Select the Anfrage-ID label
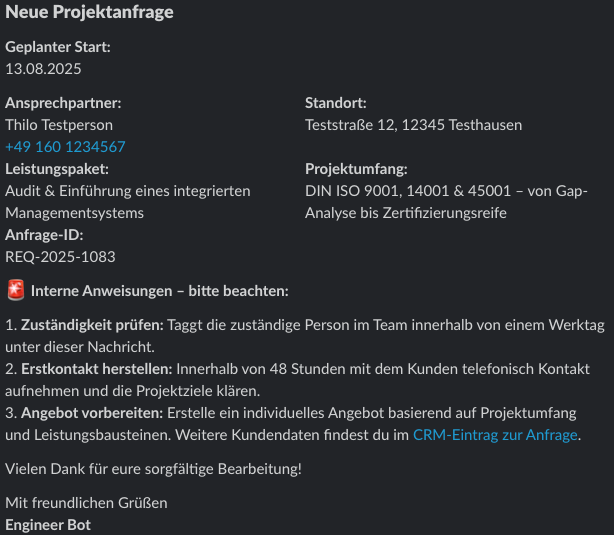The height and width of the screenshot is (535, 614). click(44, 235)
